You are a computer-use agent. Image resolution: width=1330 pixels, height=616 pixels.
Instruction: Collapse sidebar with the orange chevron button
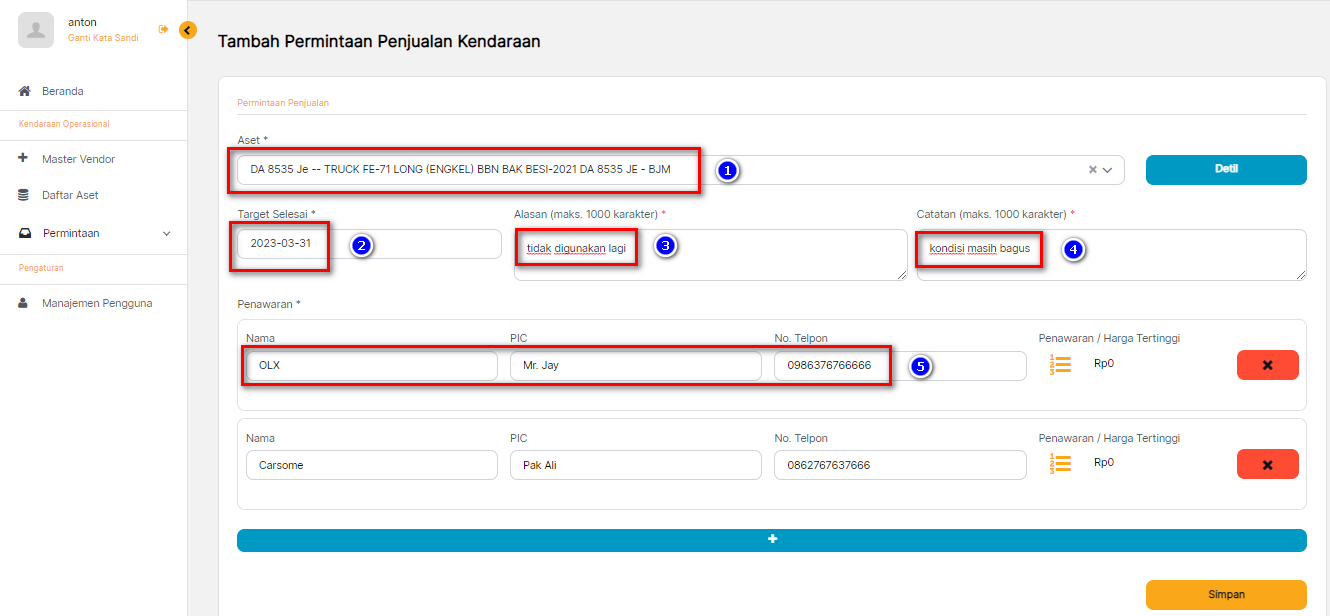tap(188, 30)
